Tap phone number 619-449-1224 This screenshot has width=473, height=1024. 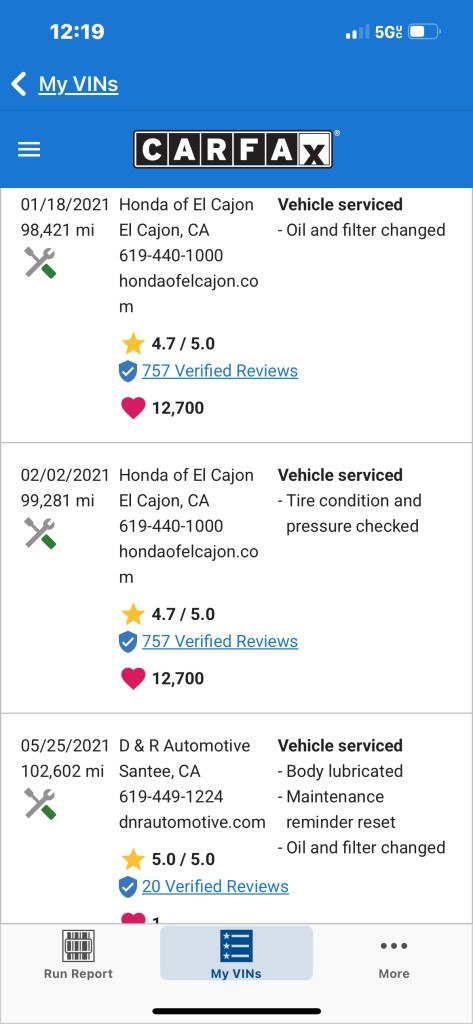tap(171, 797)
